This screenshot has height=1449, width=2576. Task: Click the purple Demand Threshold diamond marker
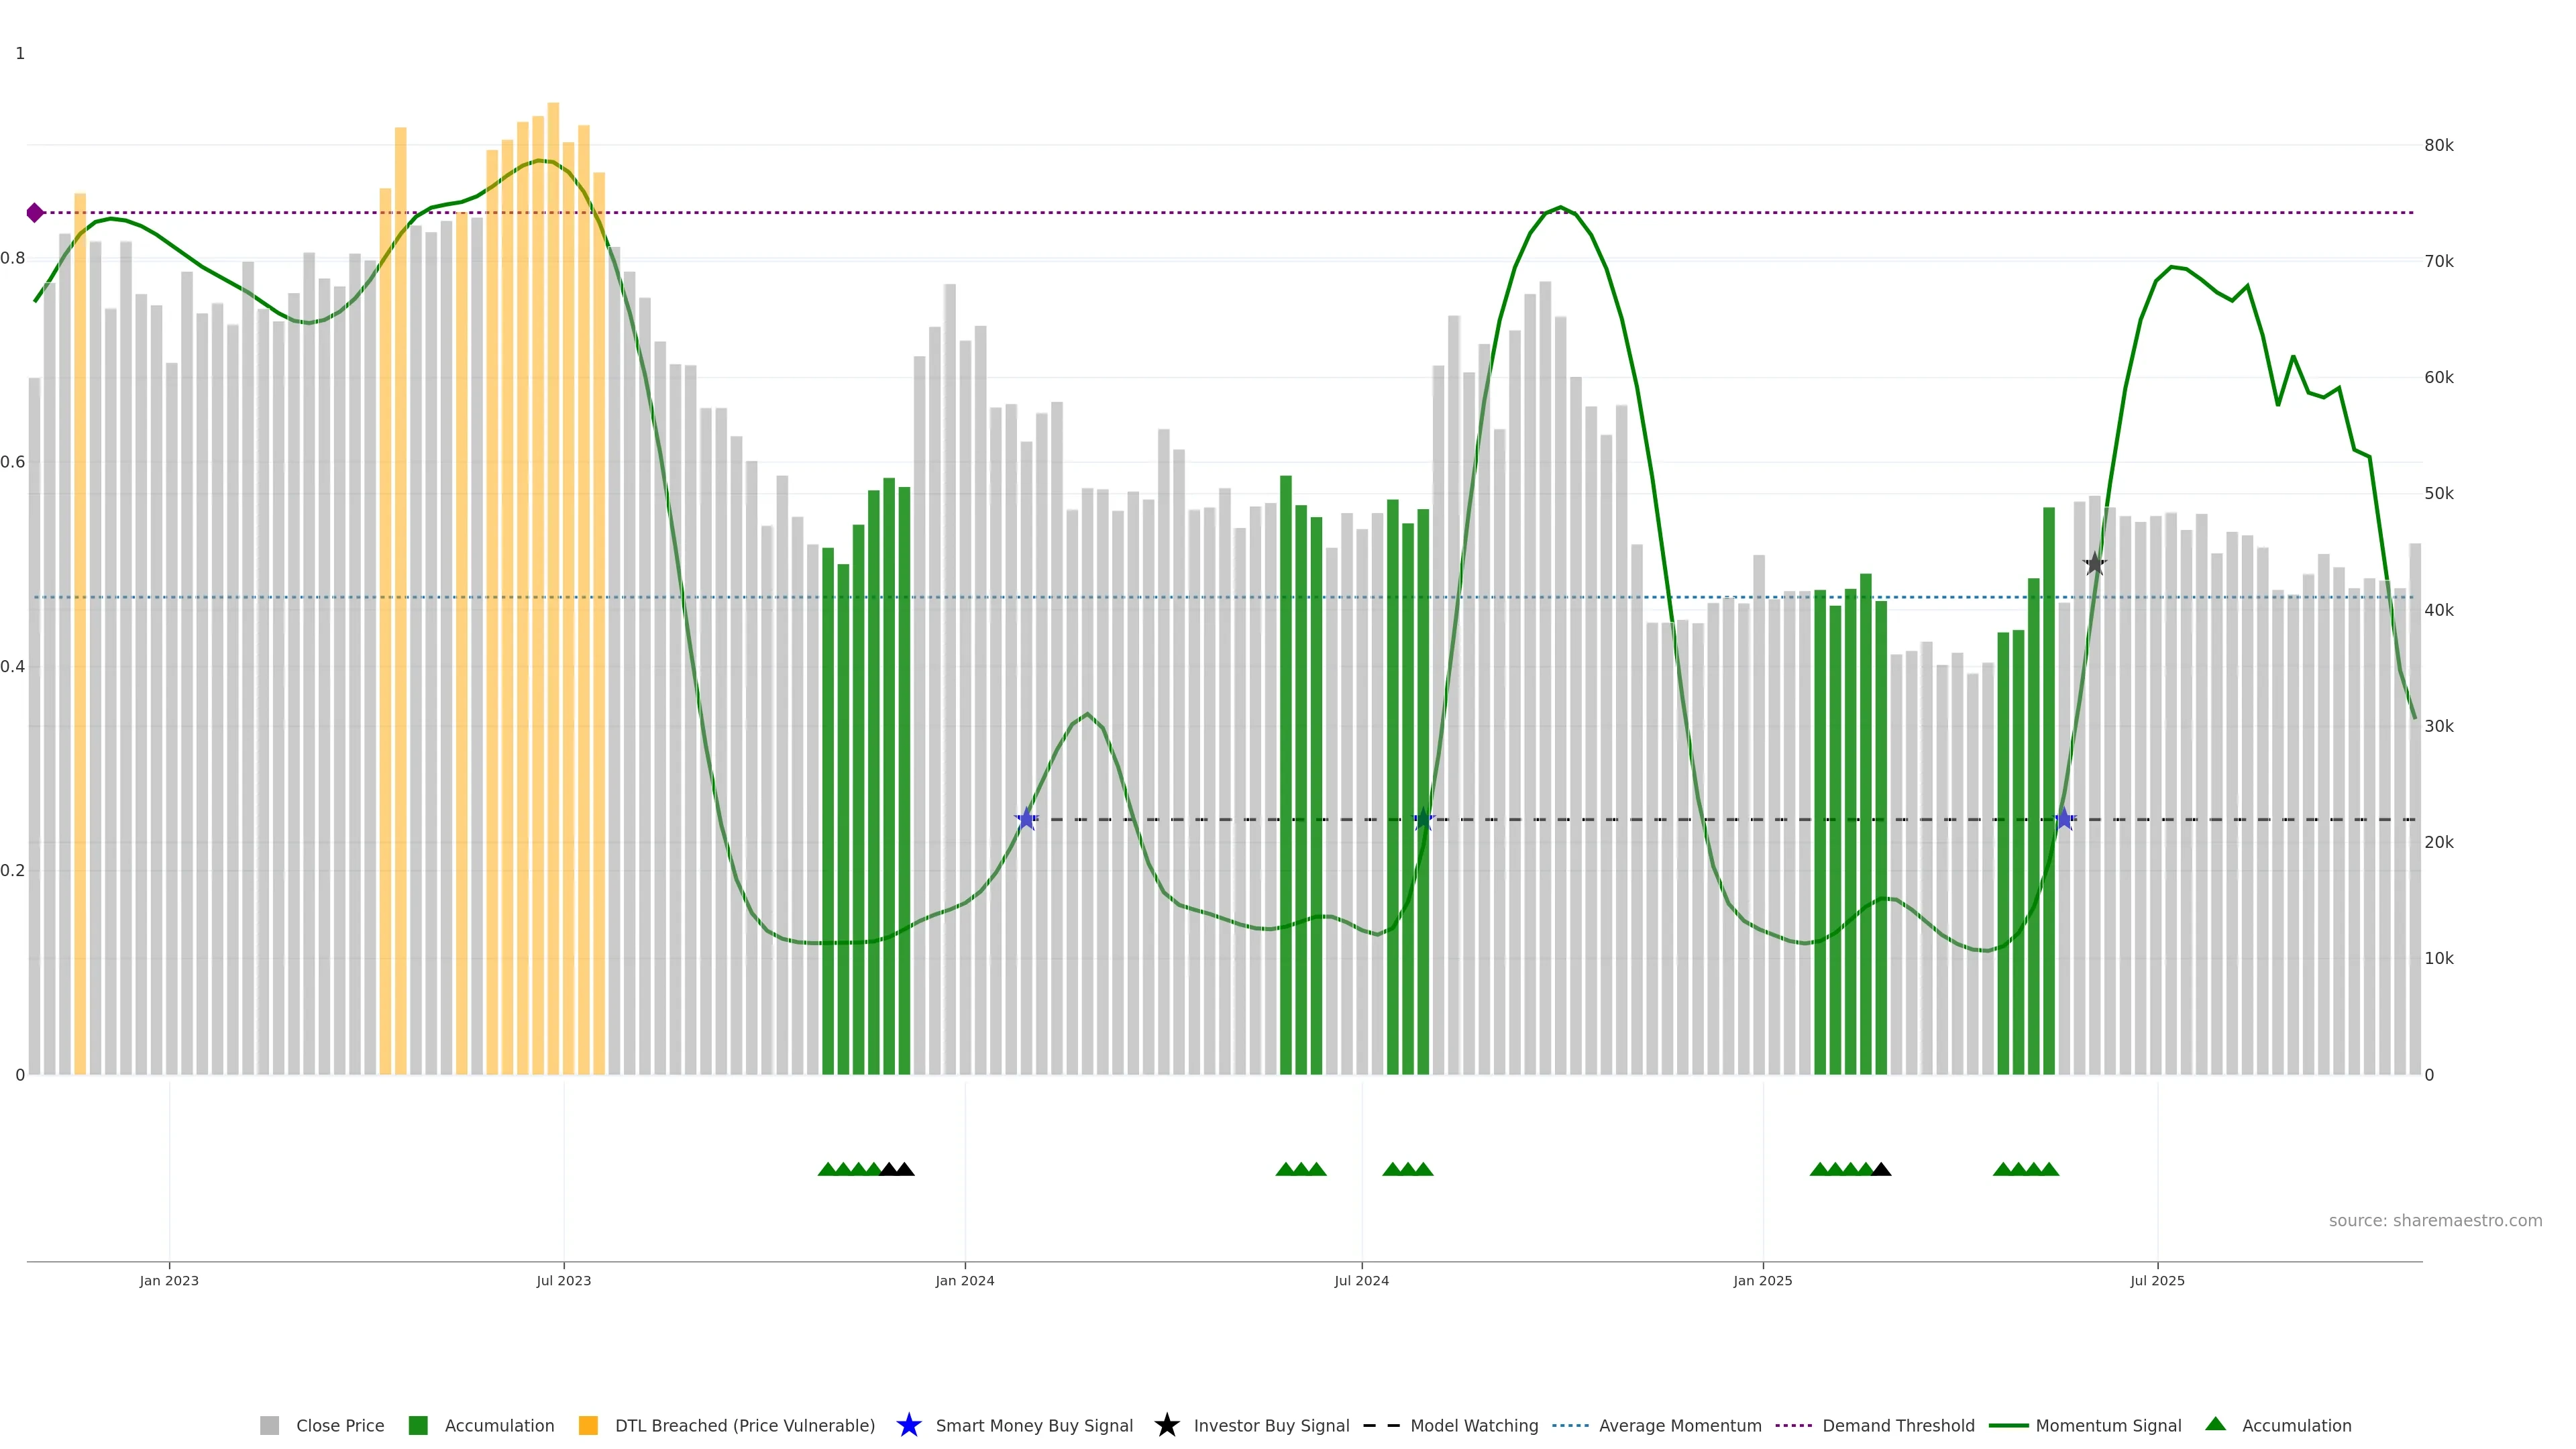coord(35,213)
